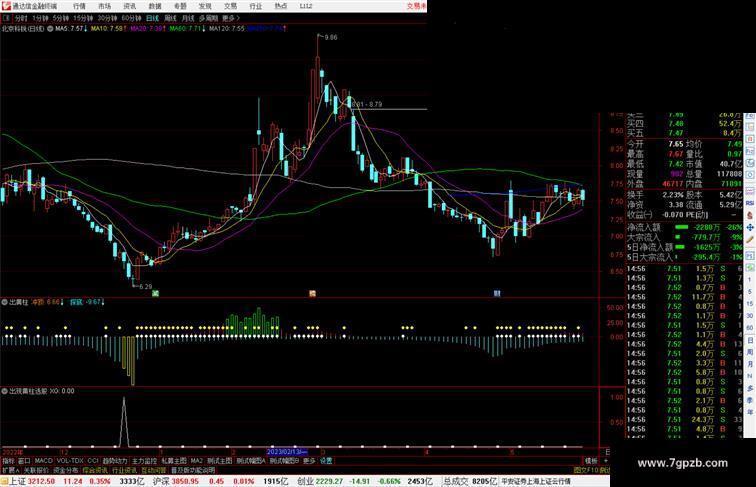
Task: Select the 周 period shortcut in right sidebar
Action: click(x=750, y=352)
